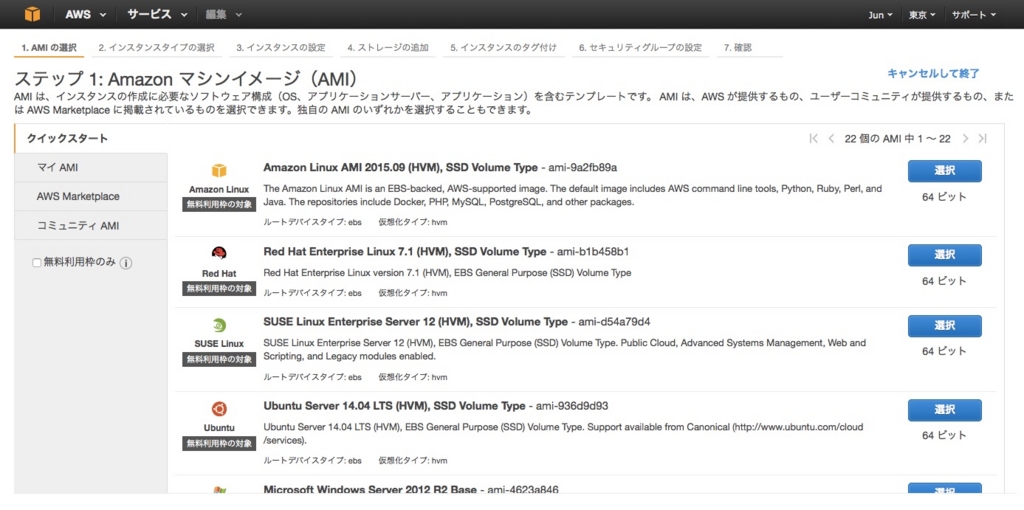The image size is (1024, 510).
Task: Click SUSE Linux Enterprise Server 12 title
Action: click(x=415, y=322)
